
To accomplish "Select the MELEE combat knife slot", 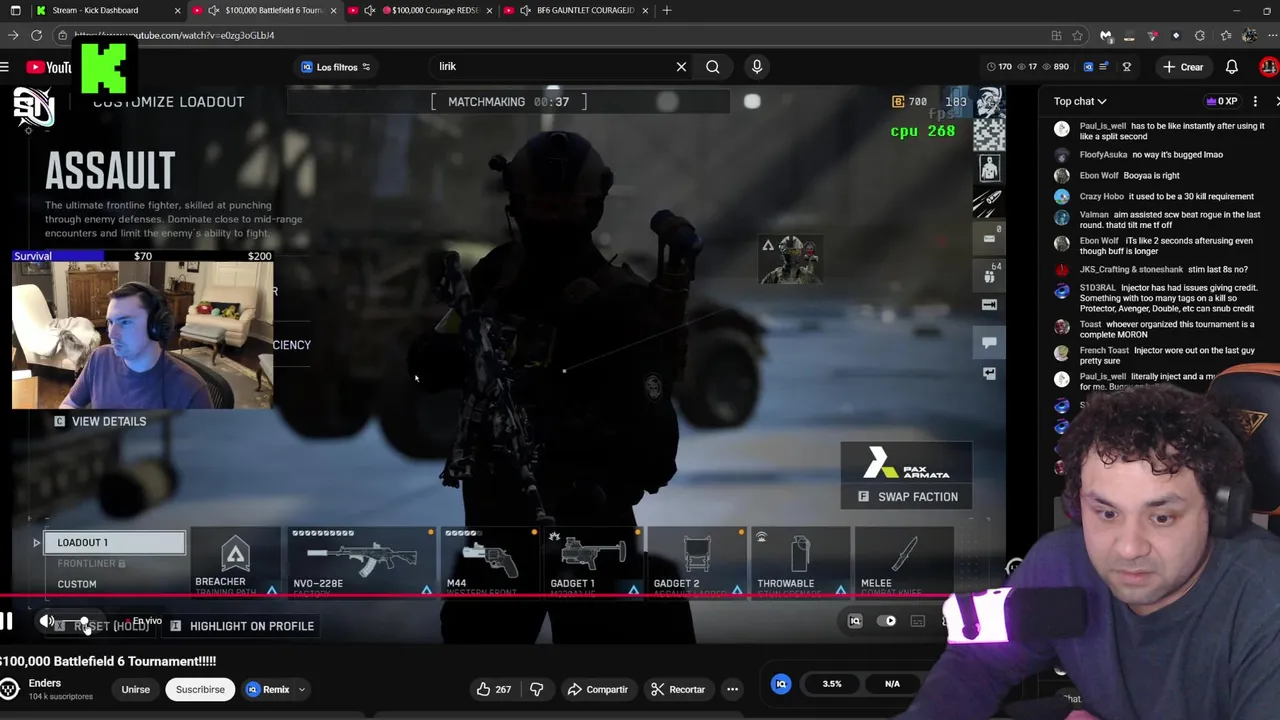I will click(903, 563).
